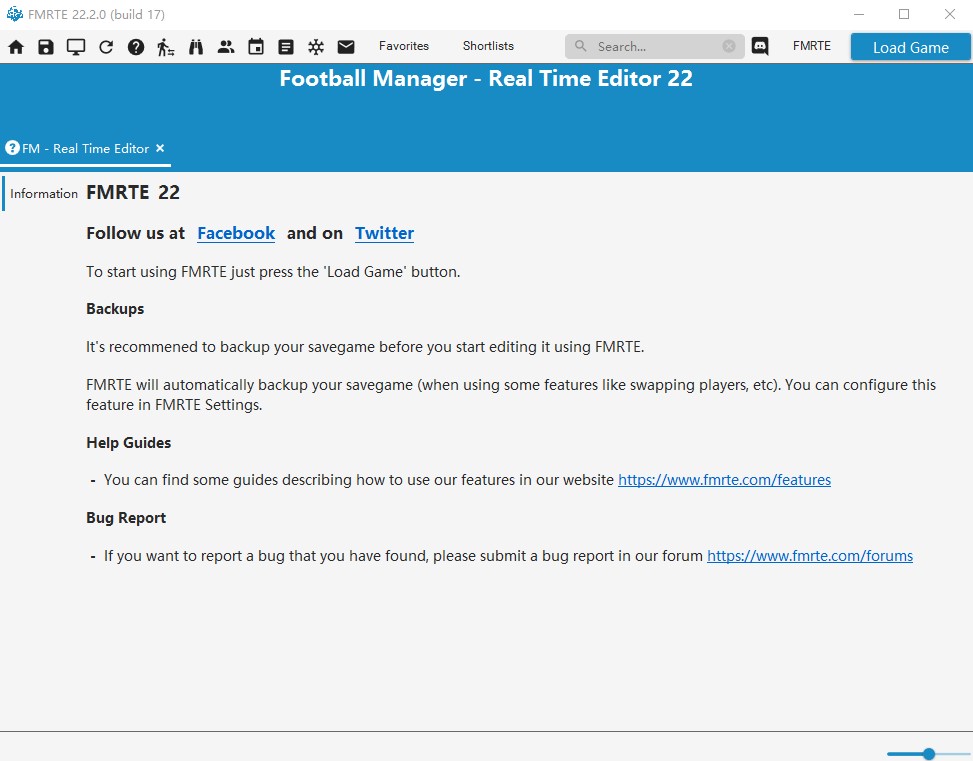Minimize the FMRTE window

[859, 14]
